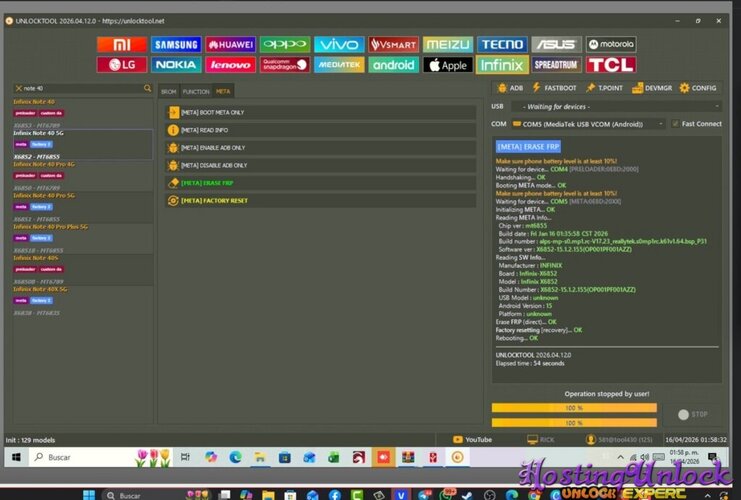The width and height of the screenshot is (741, 500).
Task: Open the CONFIG settings
Action: coord(698,88)
